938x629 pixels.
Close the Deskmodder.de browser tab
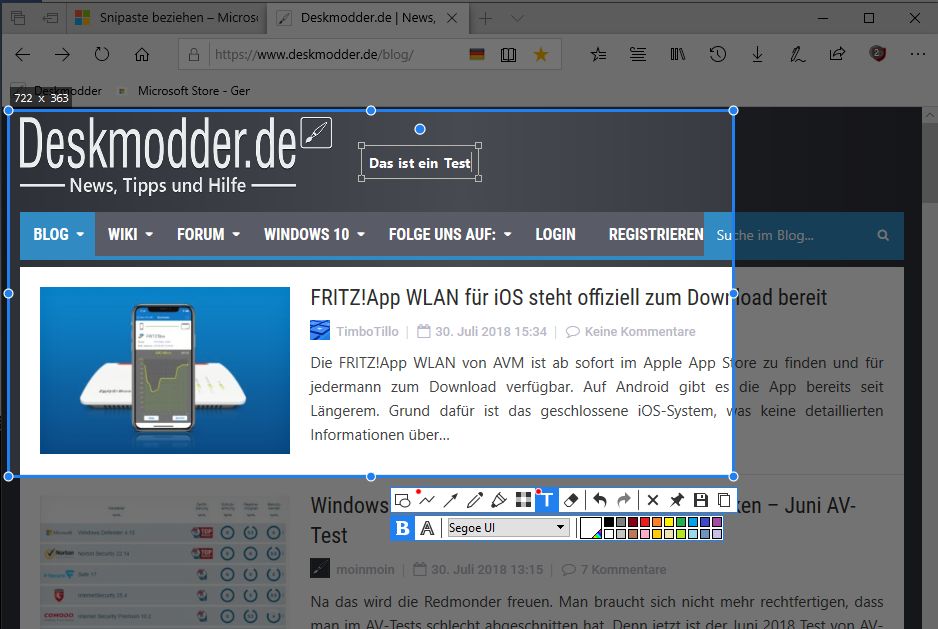[x=452, y=18]
